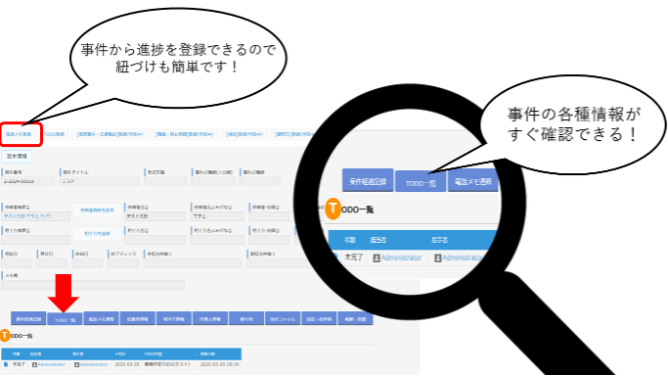Viewport: 668px width, 376px height.
Task: Click the user icon before the second Administrator in bottom table
Action: point(77,365)
